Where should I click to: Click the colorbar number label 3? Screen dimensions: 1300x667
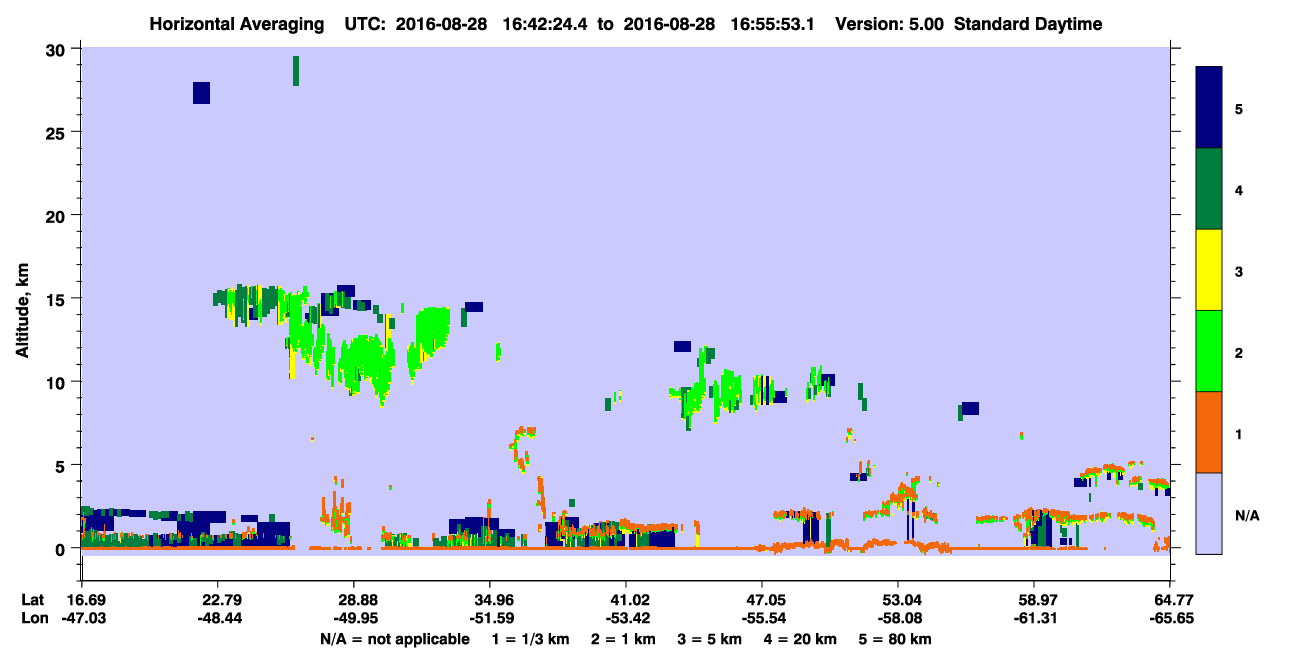tap(1239, 271)
